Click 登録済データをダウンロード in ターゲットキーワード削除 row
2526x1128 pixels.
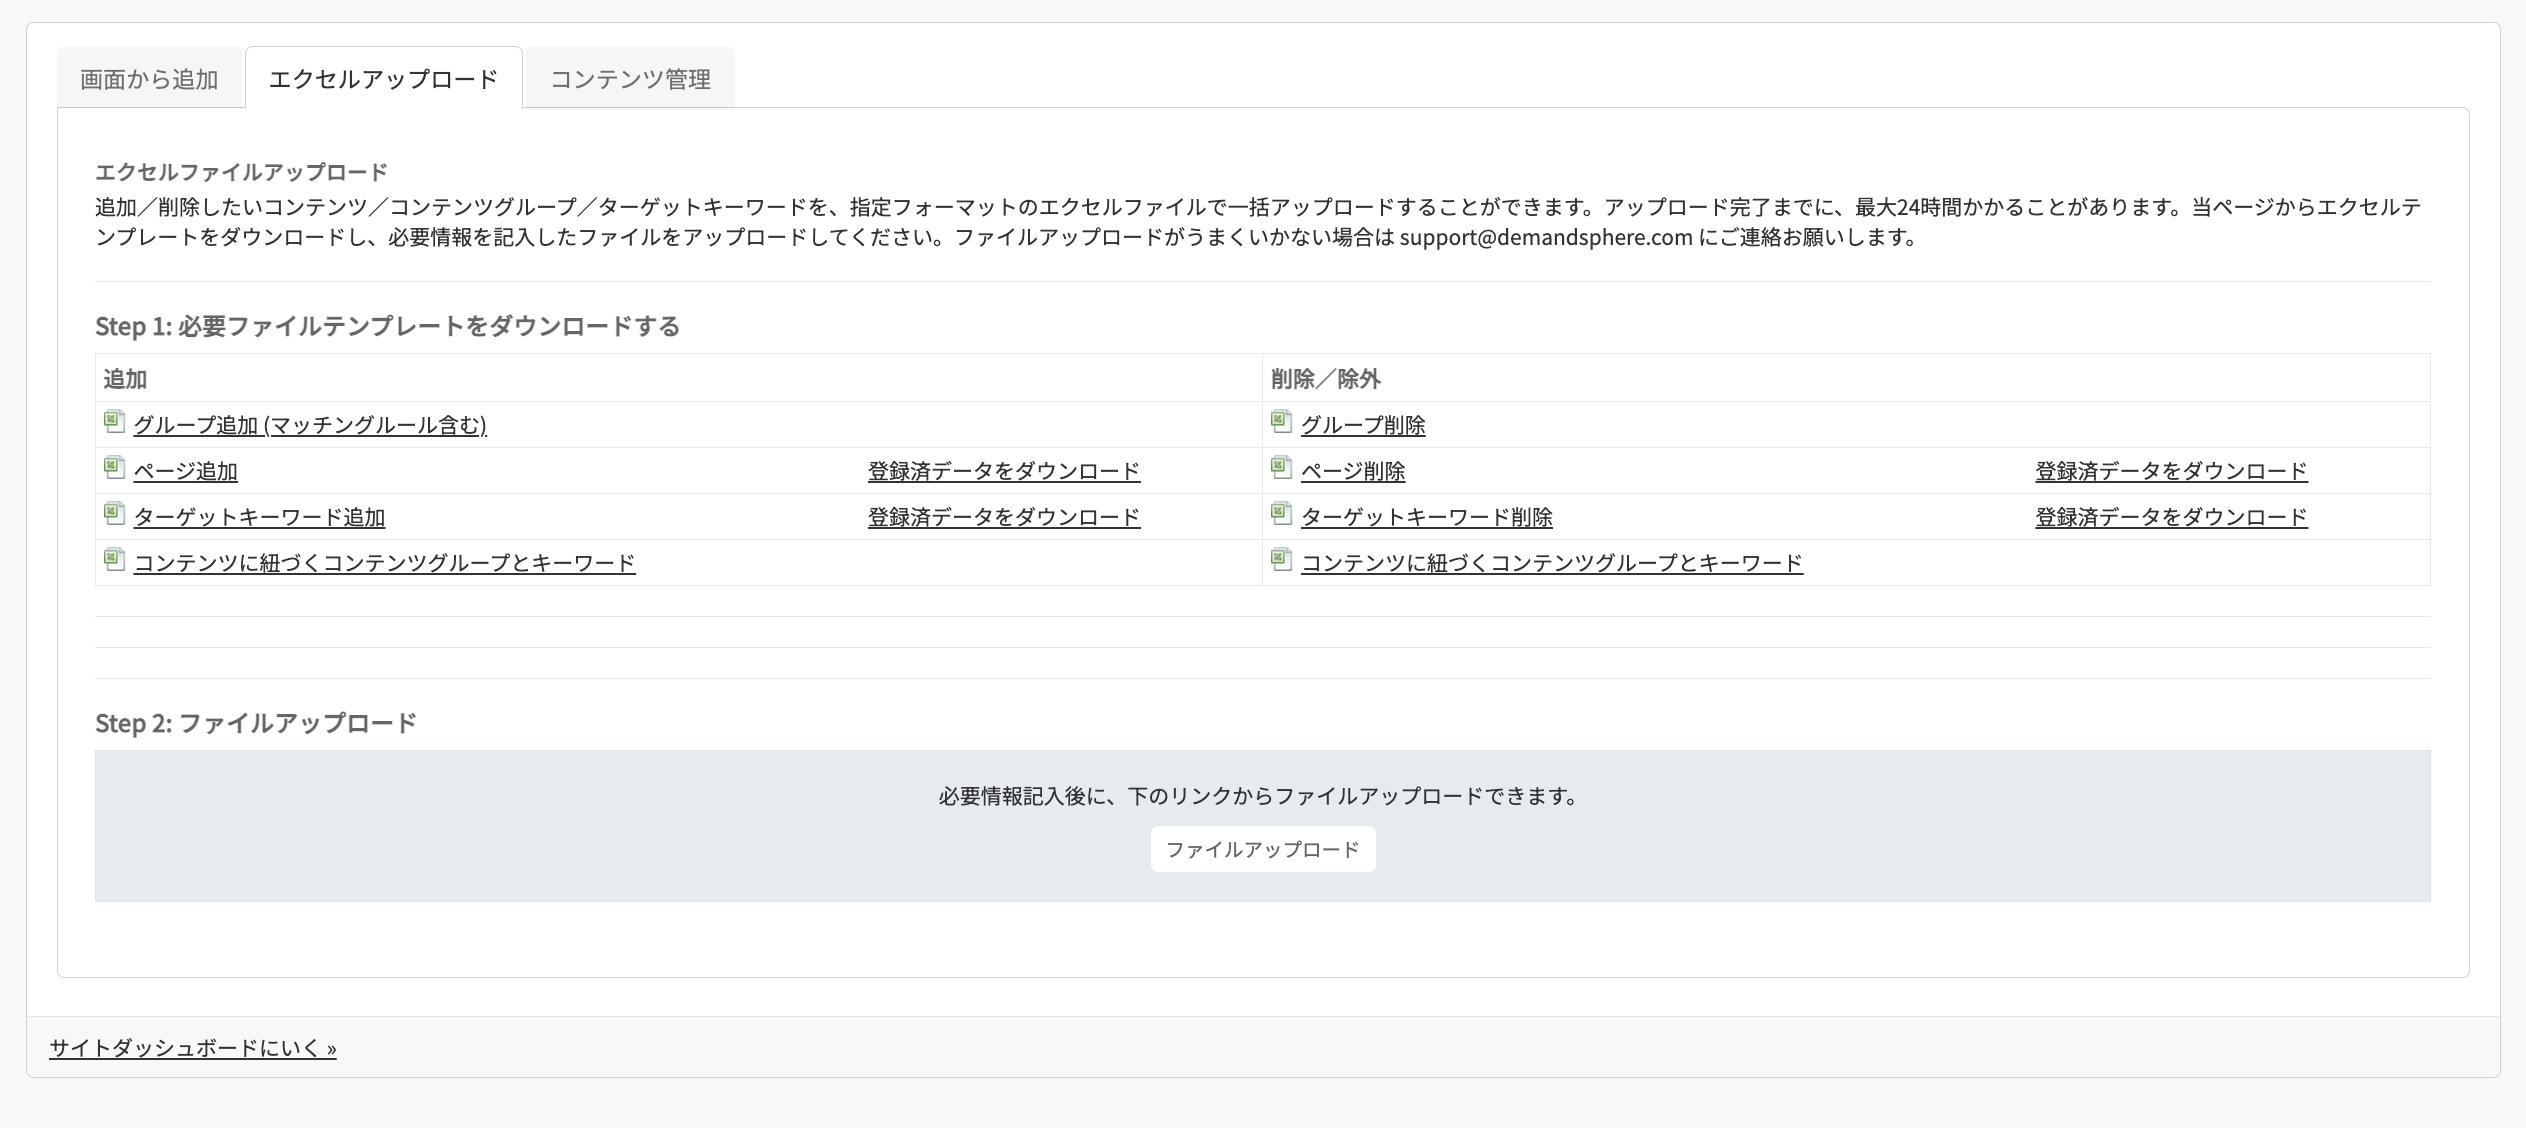[2171, 517]
